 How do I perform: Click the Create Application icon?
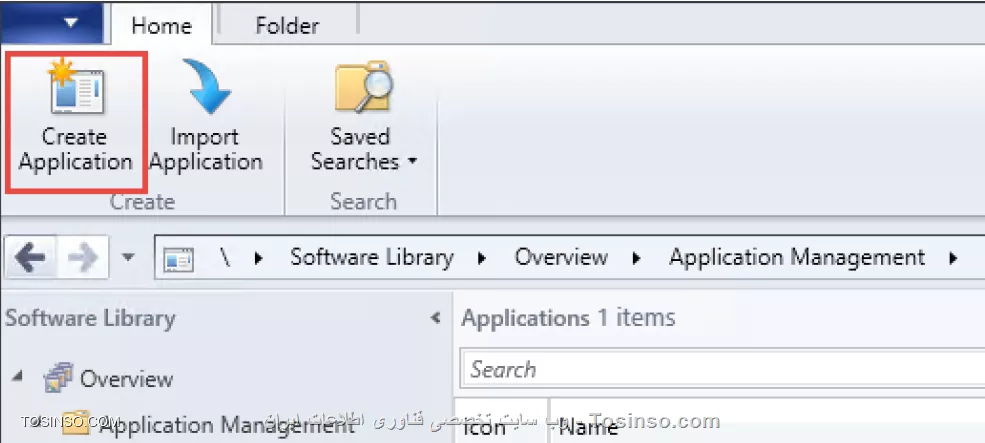(76, 89)
